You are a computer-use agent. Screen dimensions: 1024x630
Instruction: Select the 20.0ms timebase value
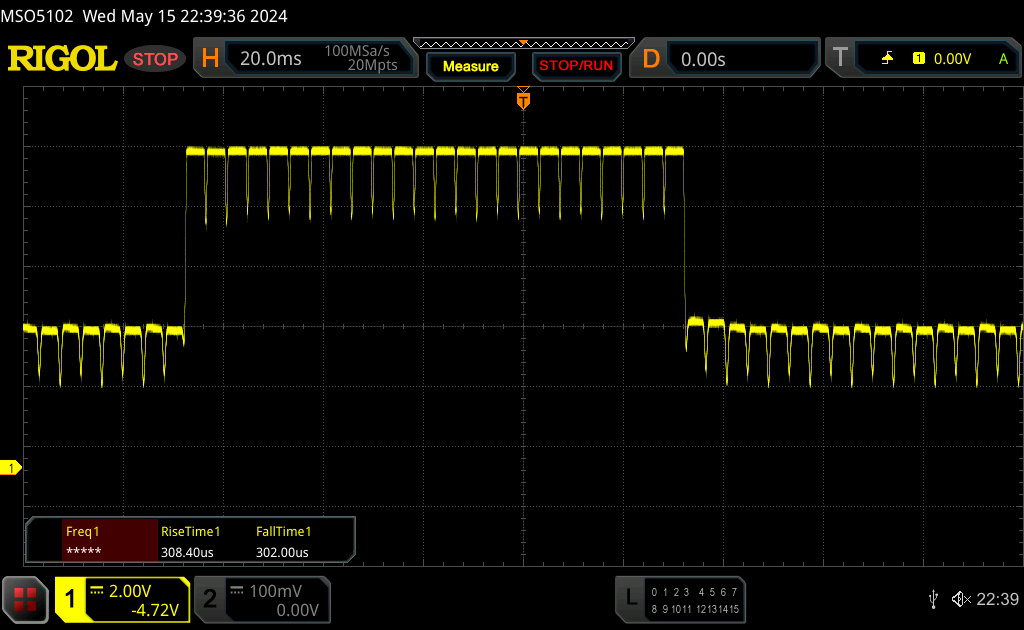pos(270,59)
